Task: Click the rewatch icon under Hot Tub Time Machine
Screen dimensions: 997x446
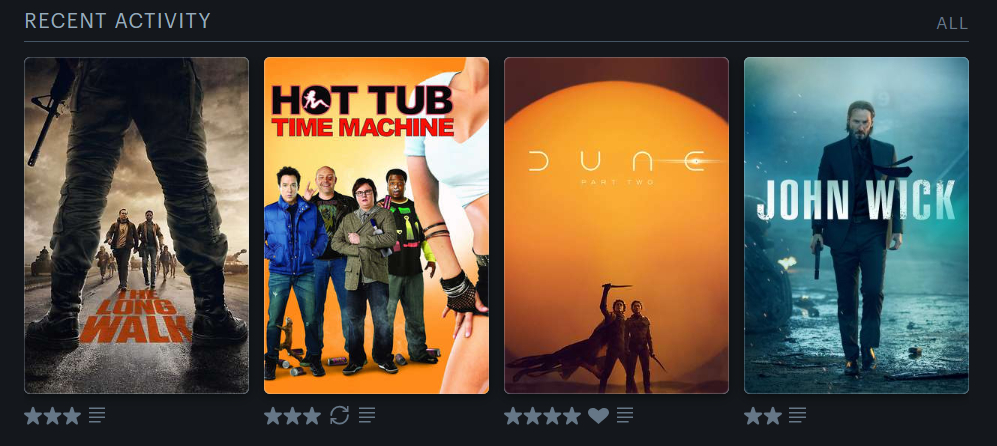Action: [340, 415]
